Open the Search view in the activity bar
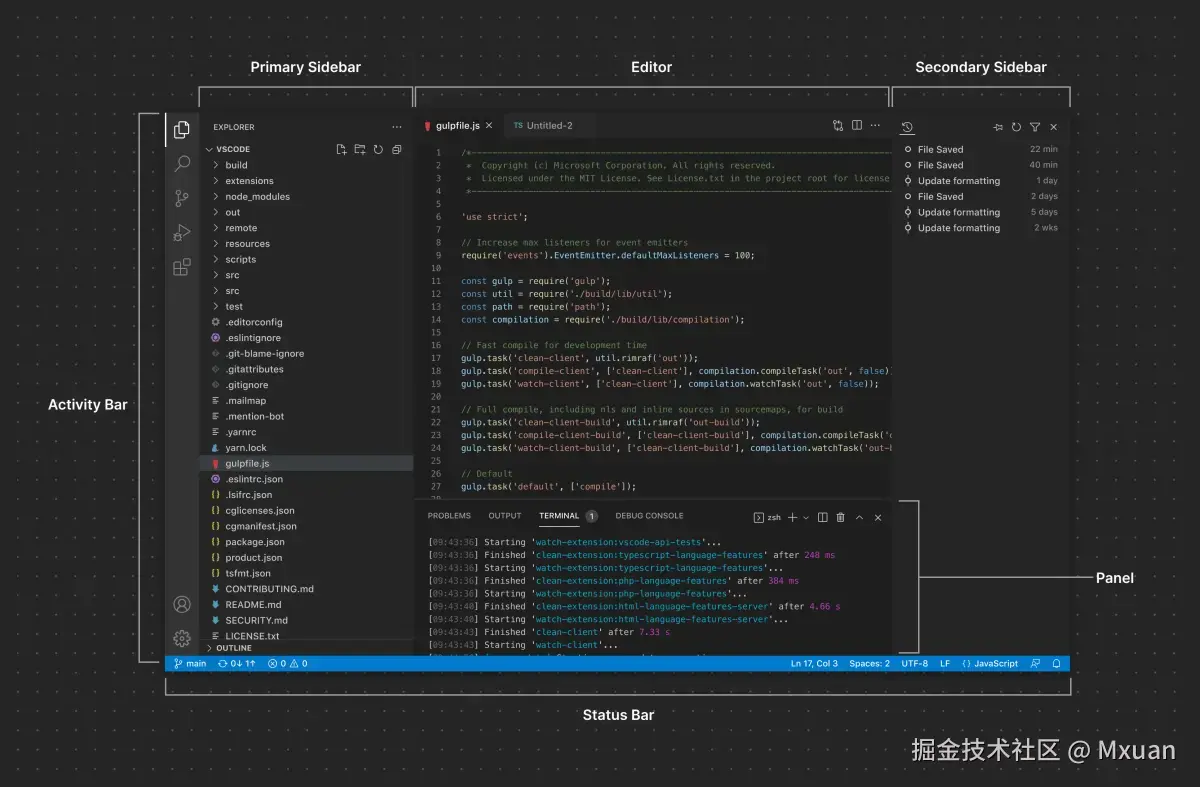This screenshot has width=1200, height=787. tap(182, 164)
